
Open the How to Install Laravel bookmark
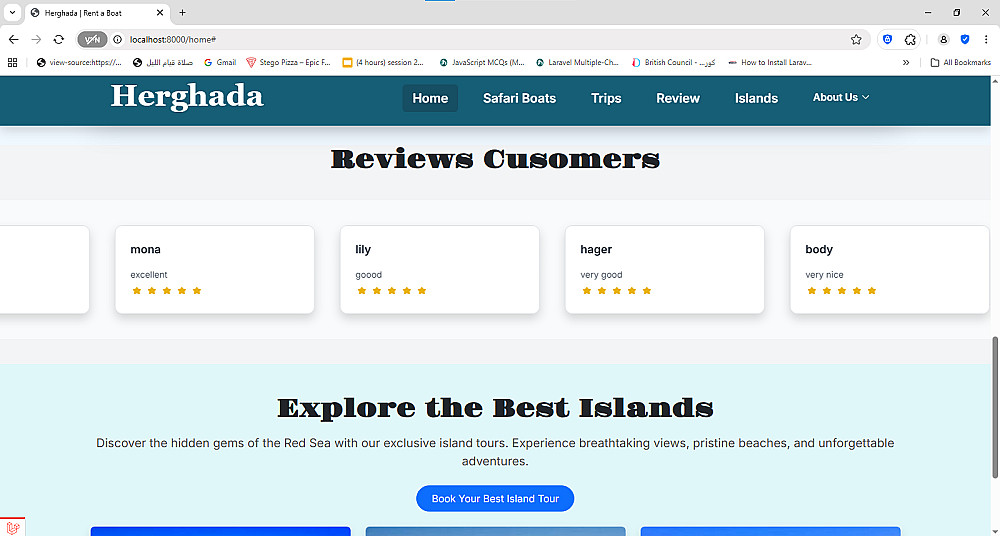(x=770, y=63)
